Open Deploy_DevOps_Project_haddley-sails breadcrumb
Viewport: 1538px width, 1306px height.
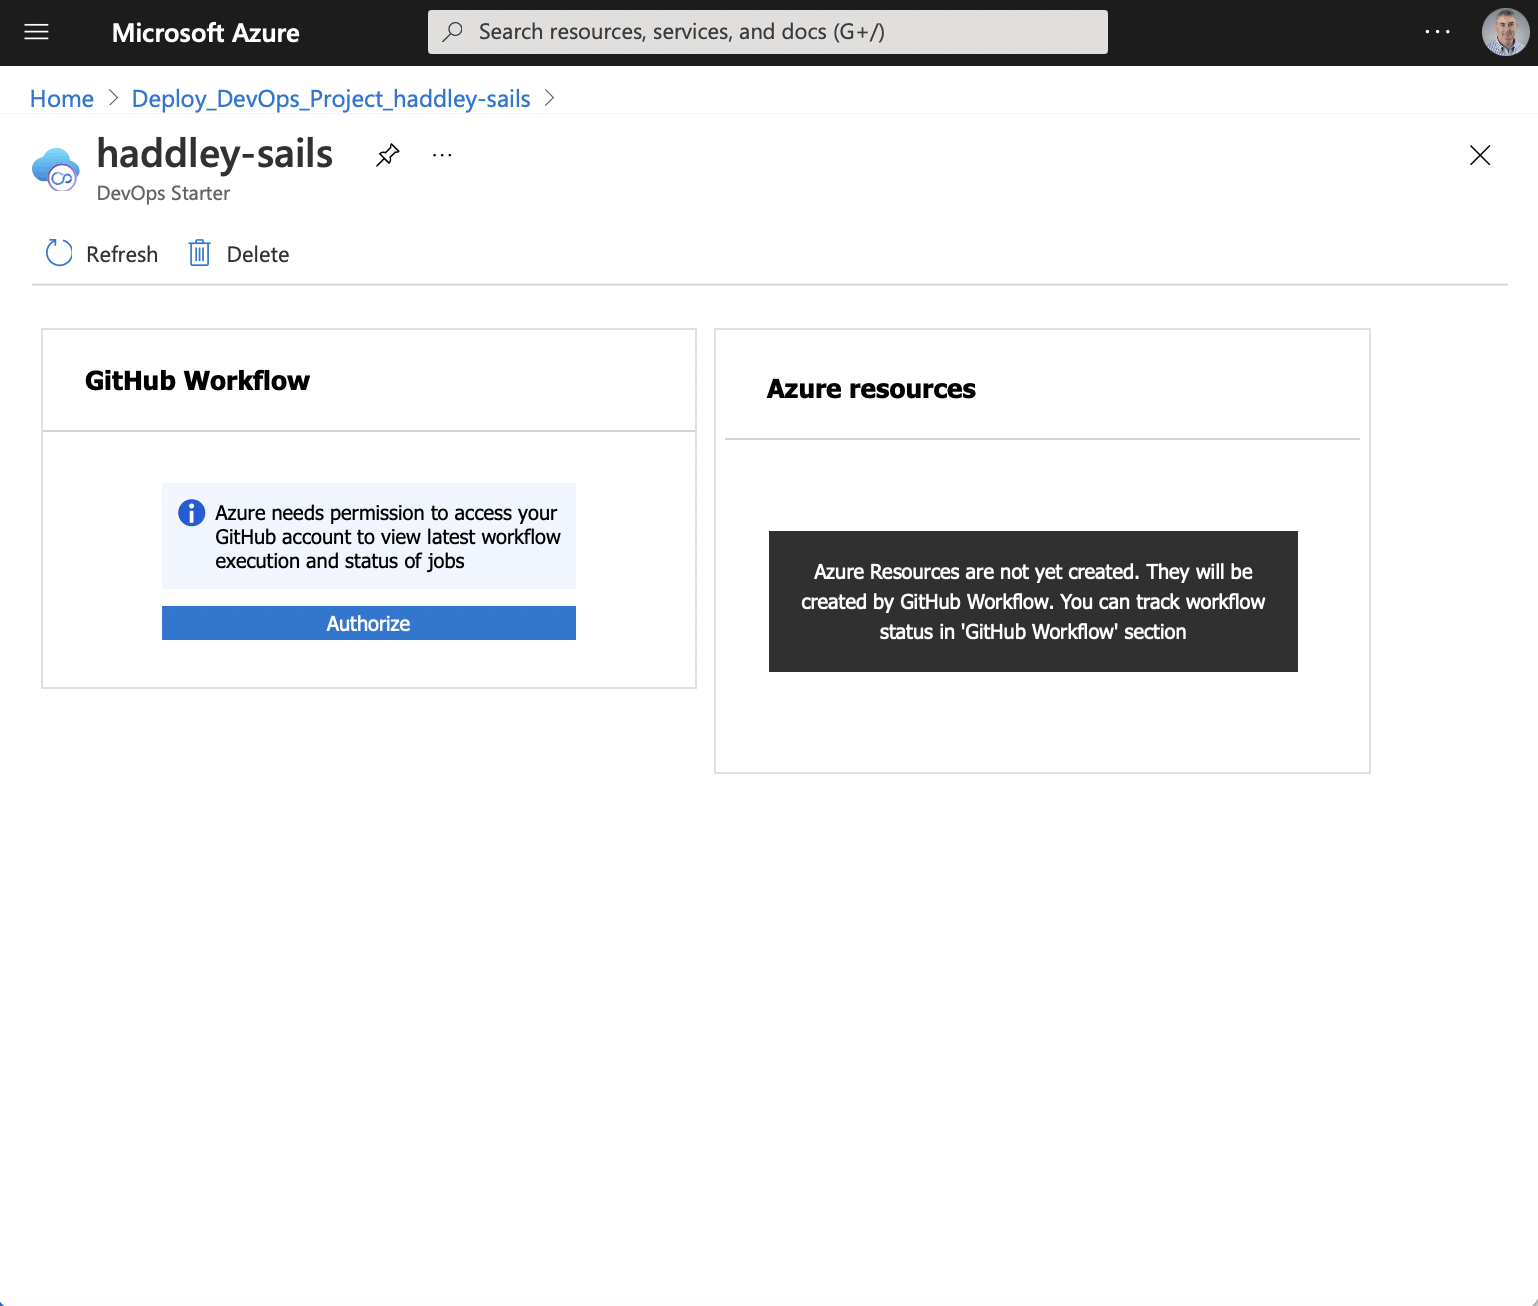pos(331,99)
